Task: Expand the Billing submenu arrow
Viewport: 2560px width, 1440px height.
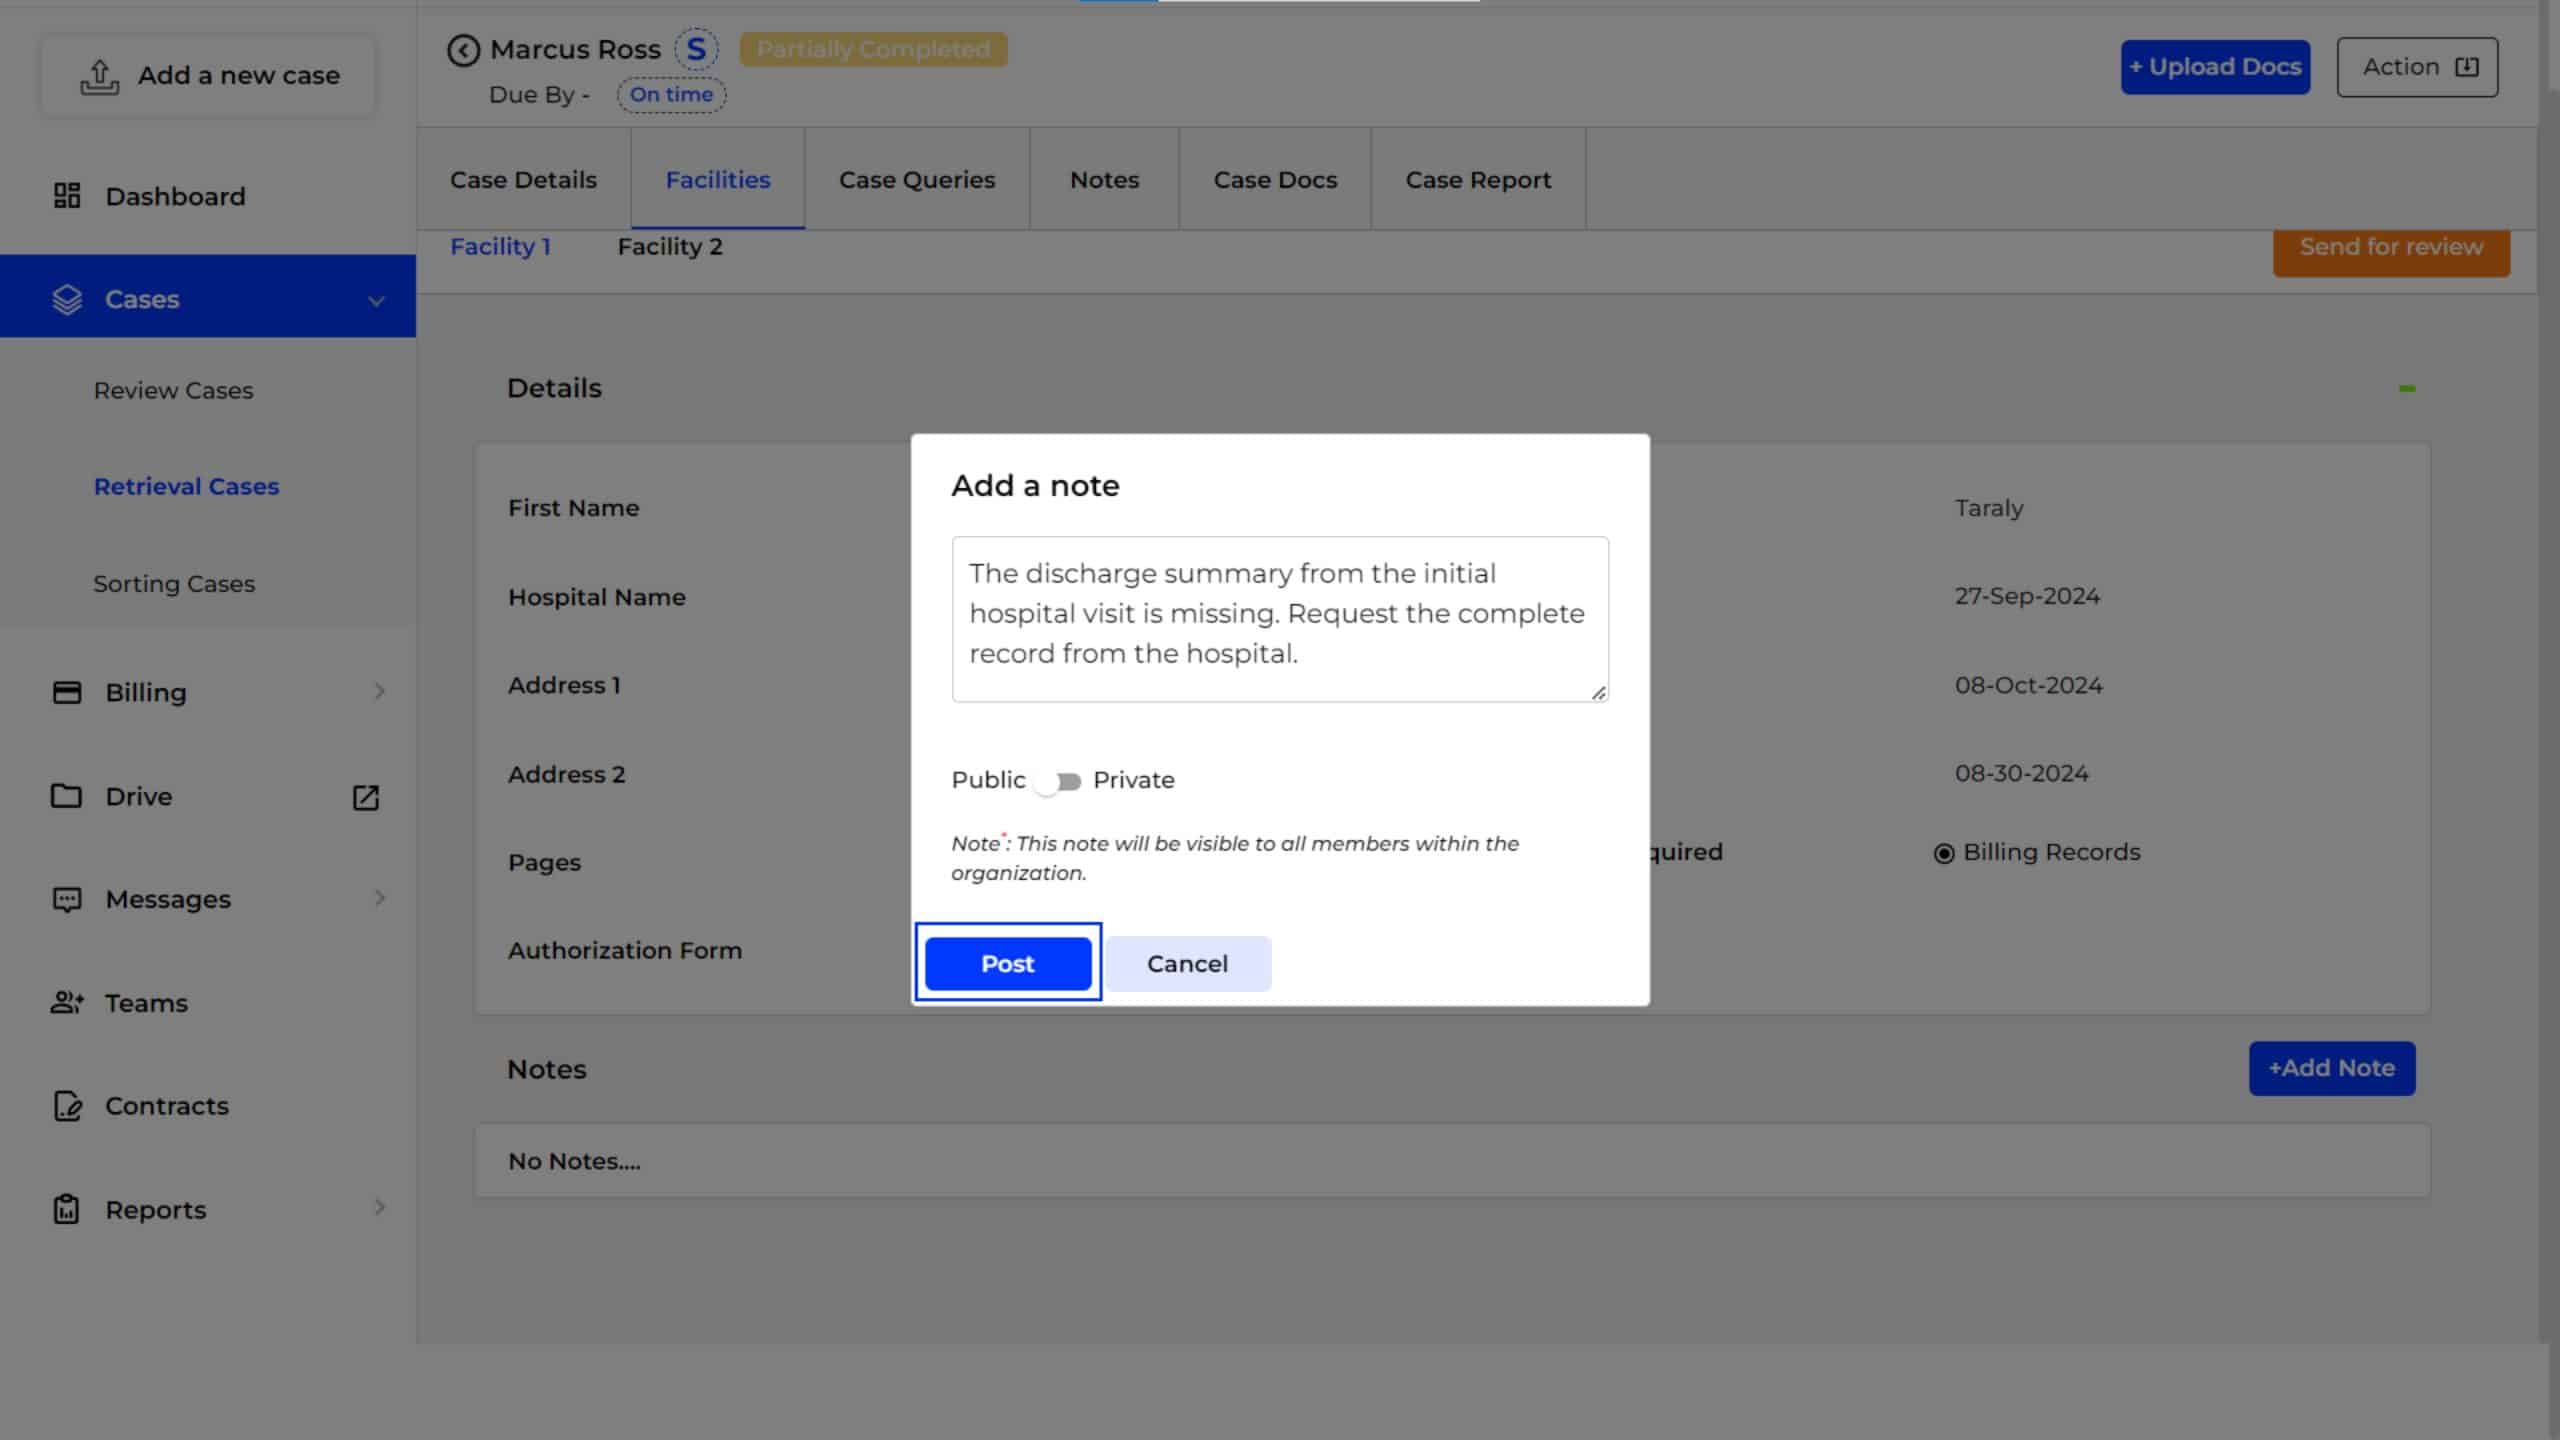Action: (x=380, y=691)
